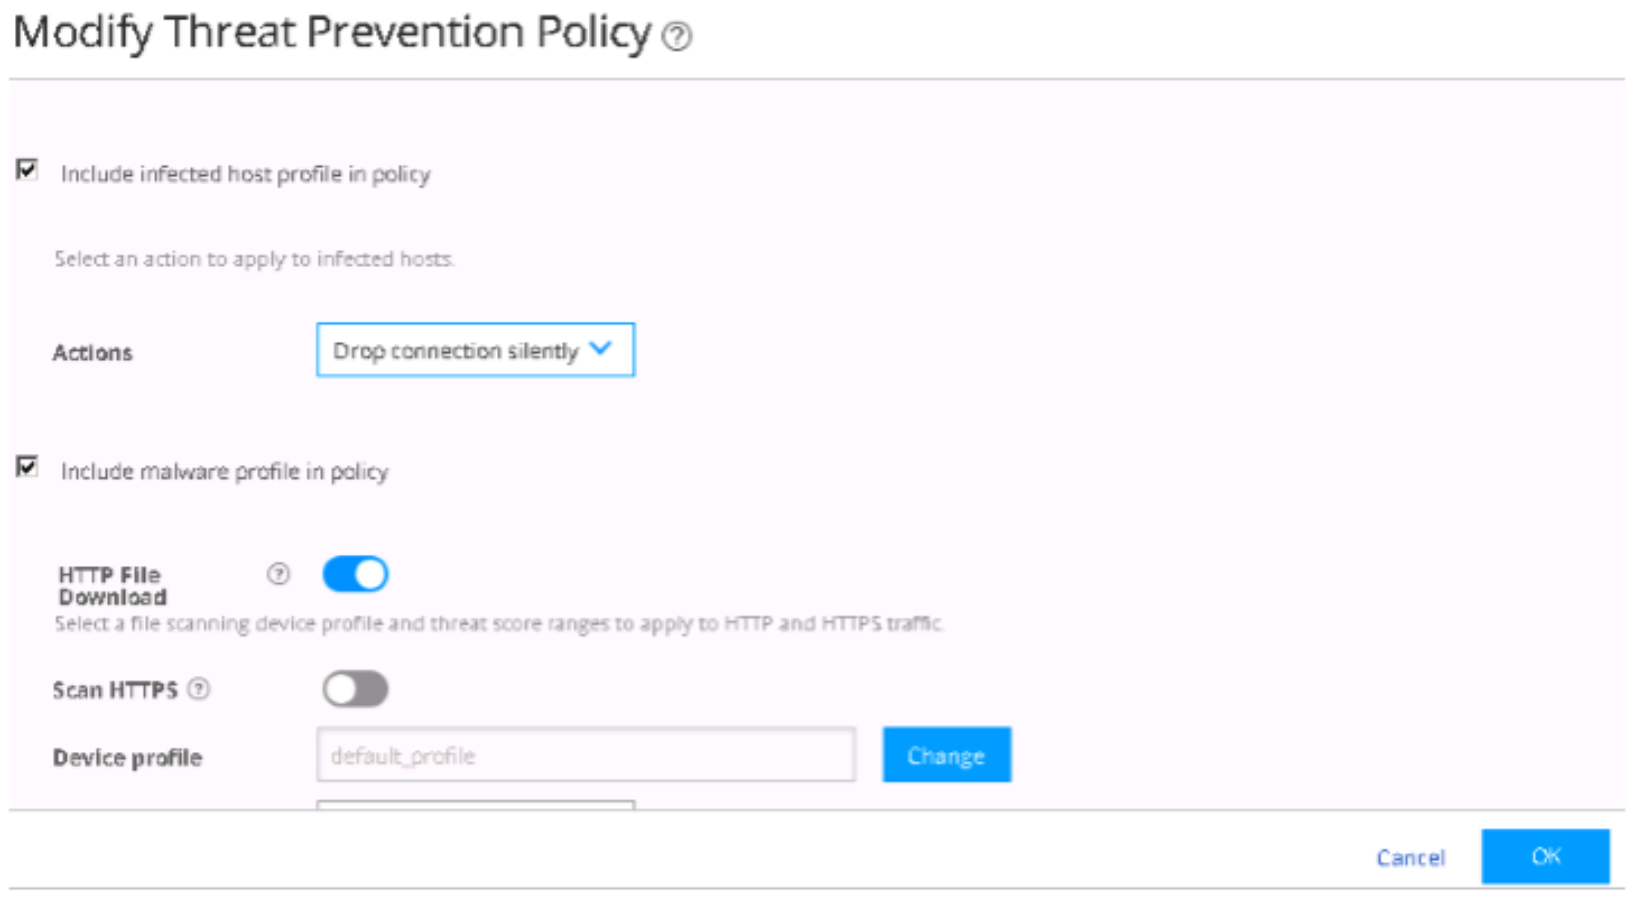1628x908 pixels.
Task: Click the 'HTTP File Download' label text
Action: point(111,586)
